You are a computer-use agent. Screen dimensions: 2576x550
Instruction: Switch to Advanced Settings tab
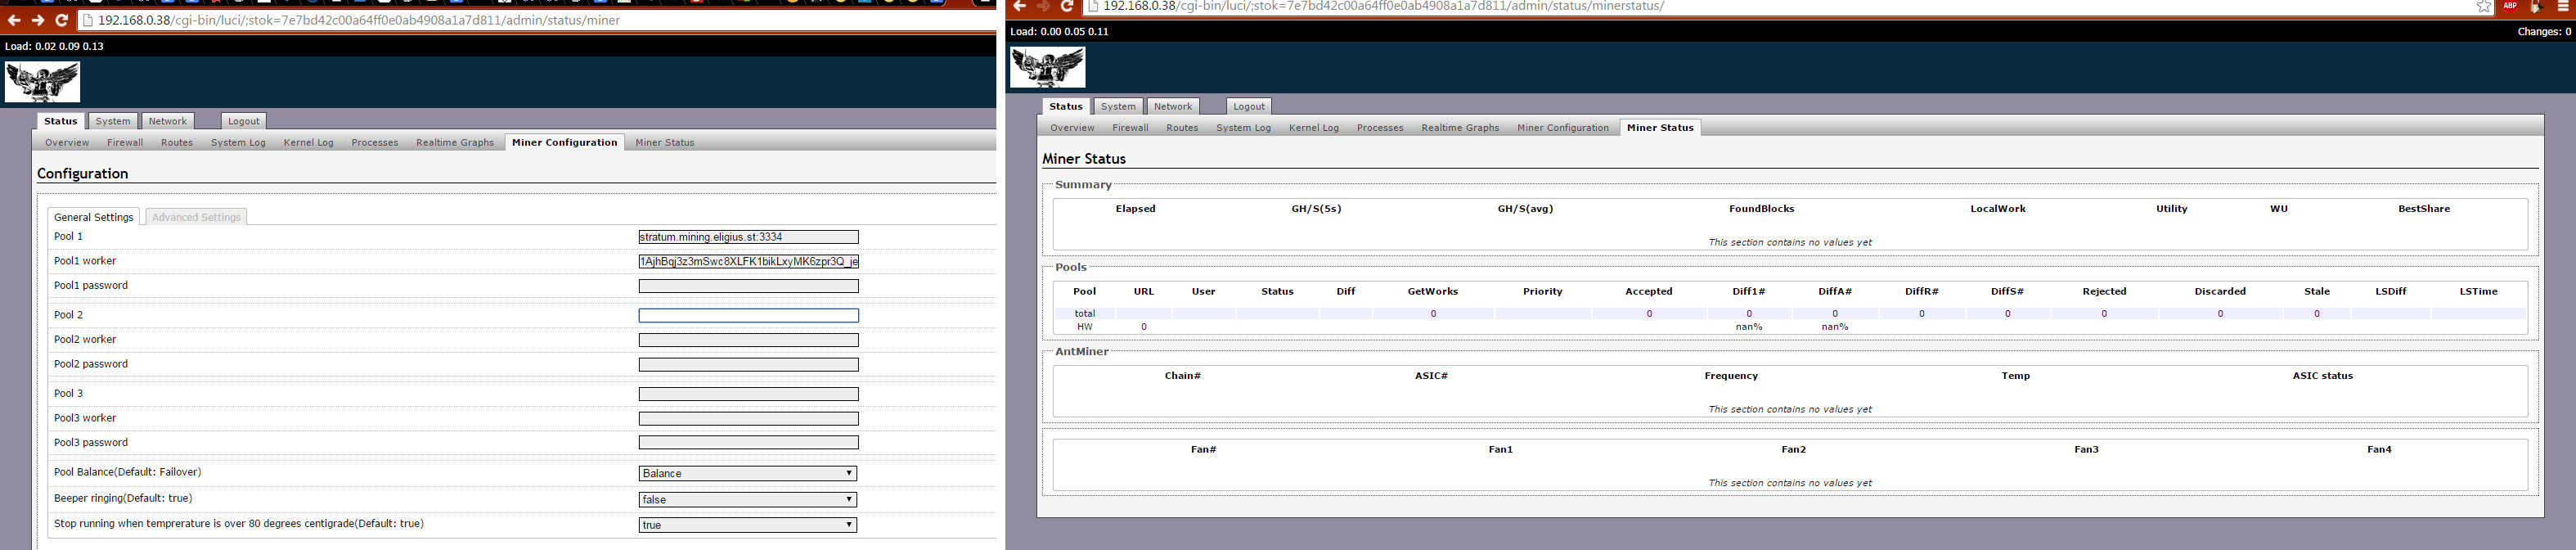196,217
